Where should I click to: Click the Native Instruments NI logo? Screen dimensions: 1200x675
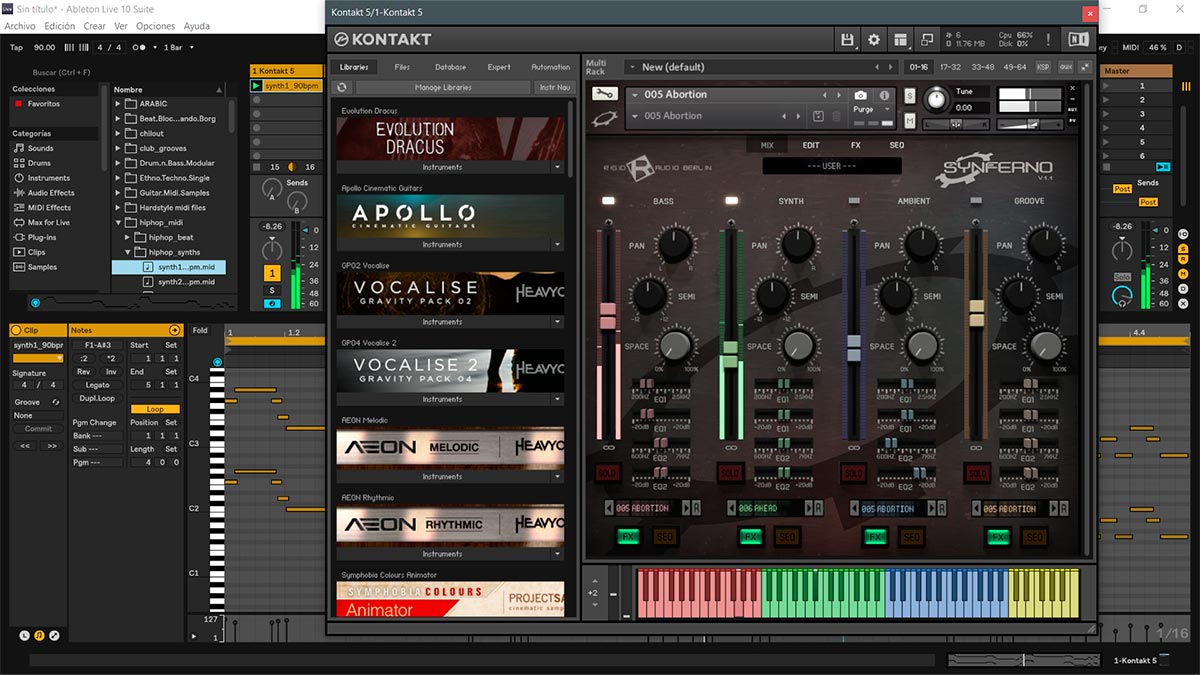[x=1078, y=39]
